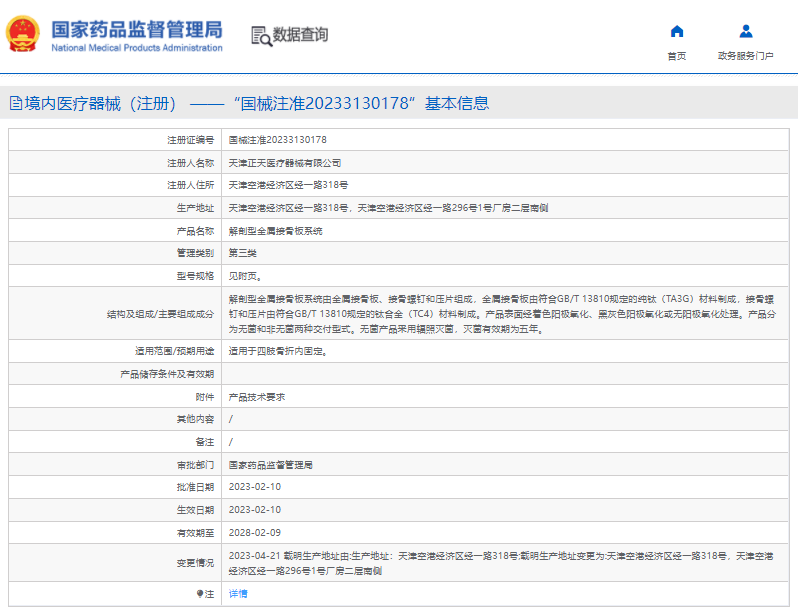
Task: Click the 适用范围/预期用途 label
Action: click(x=175, y=351)
